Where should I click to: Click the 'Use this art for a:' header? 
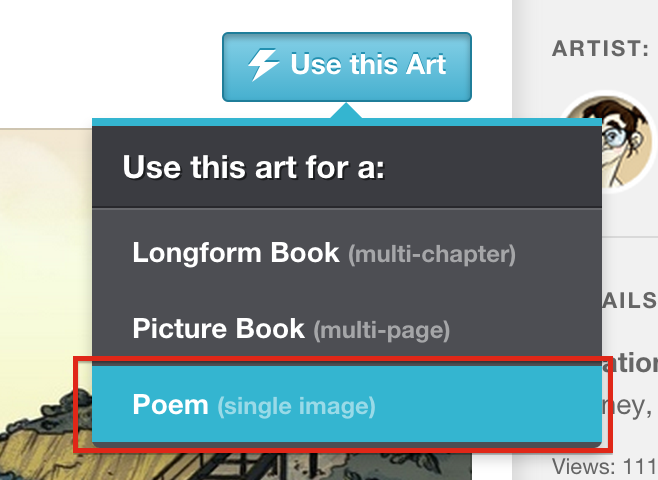pos(253,167)
